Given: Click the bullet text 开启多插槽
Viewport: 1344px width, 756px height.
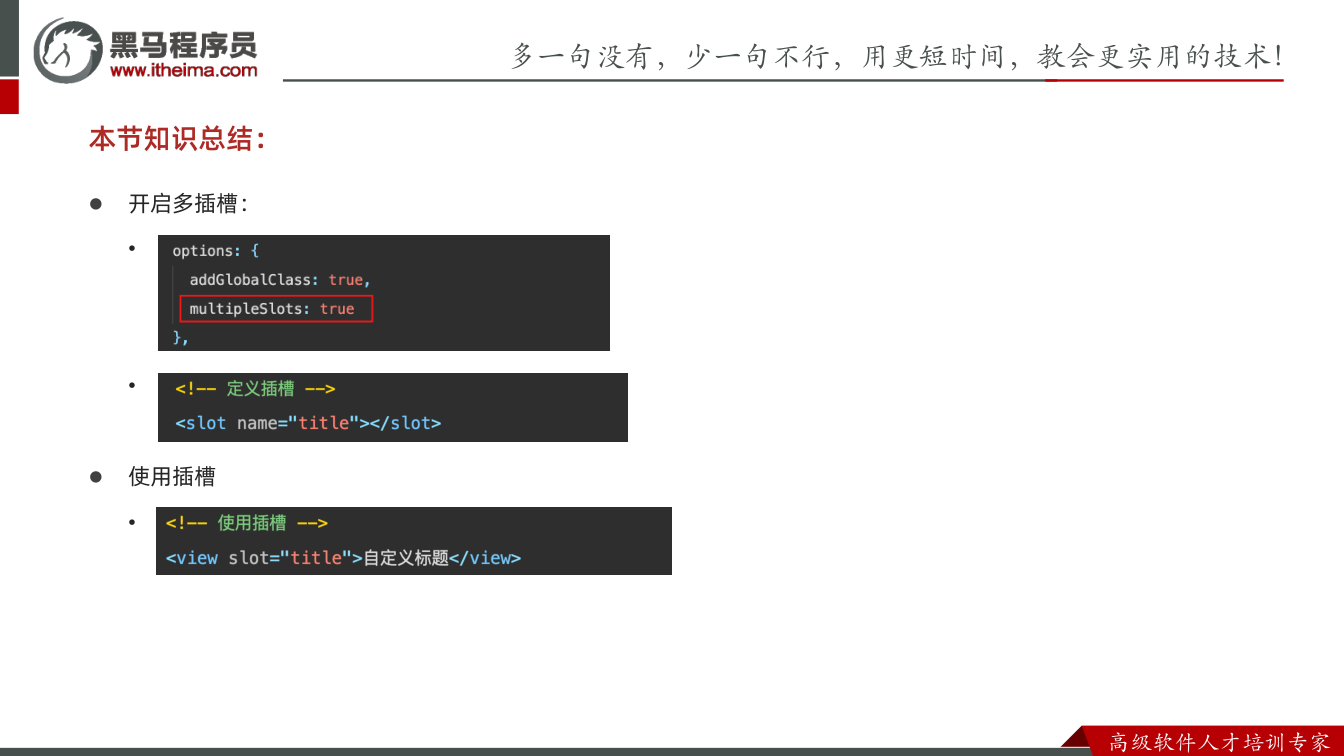Looking at the screenshot, I should tap(188, 204).
